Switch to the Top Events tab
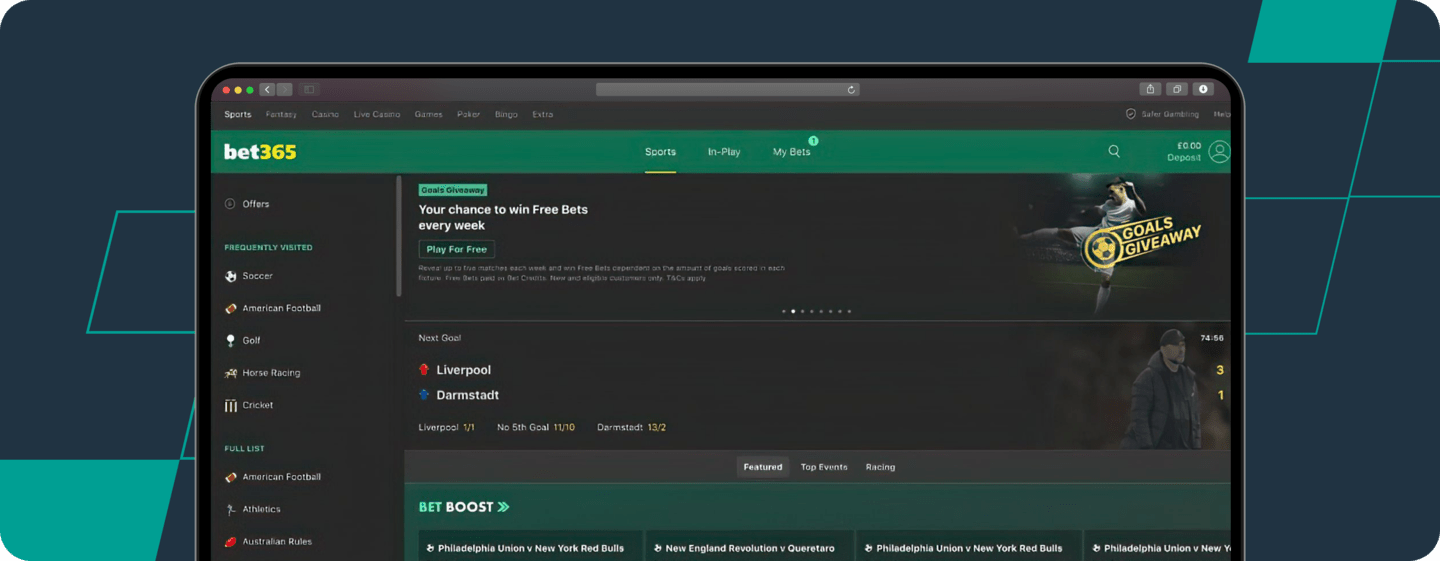1440x561 pixels. (824, 467)
